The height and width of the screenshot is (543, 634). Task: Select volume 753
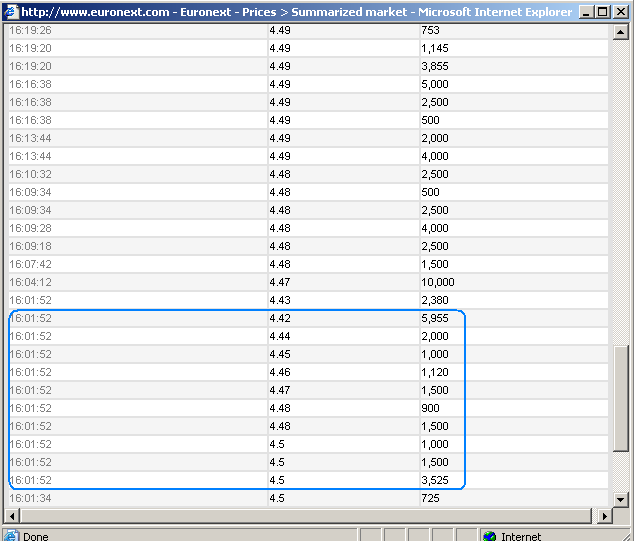(430, 30)
